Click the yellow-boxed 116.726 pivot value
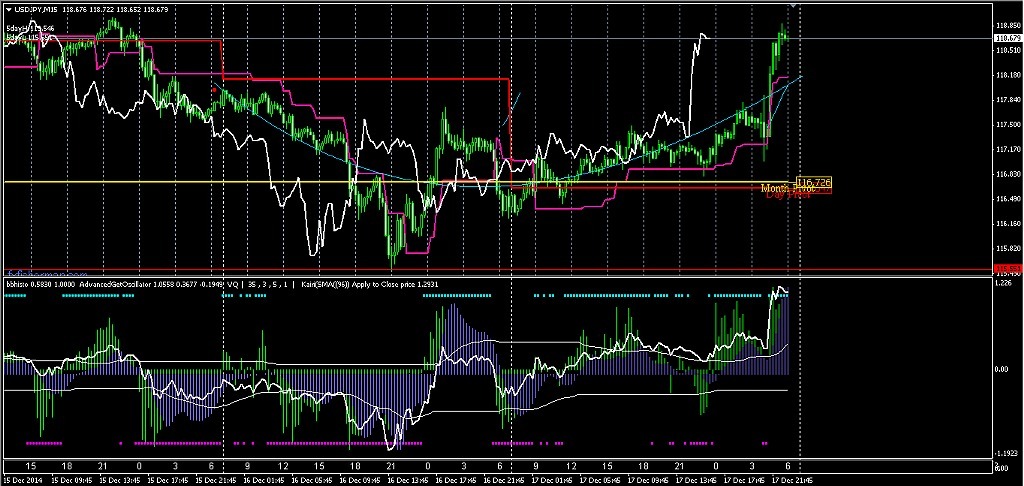The image size is (1024, 486). pos(814,183)
